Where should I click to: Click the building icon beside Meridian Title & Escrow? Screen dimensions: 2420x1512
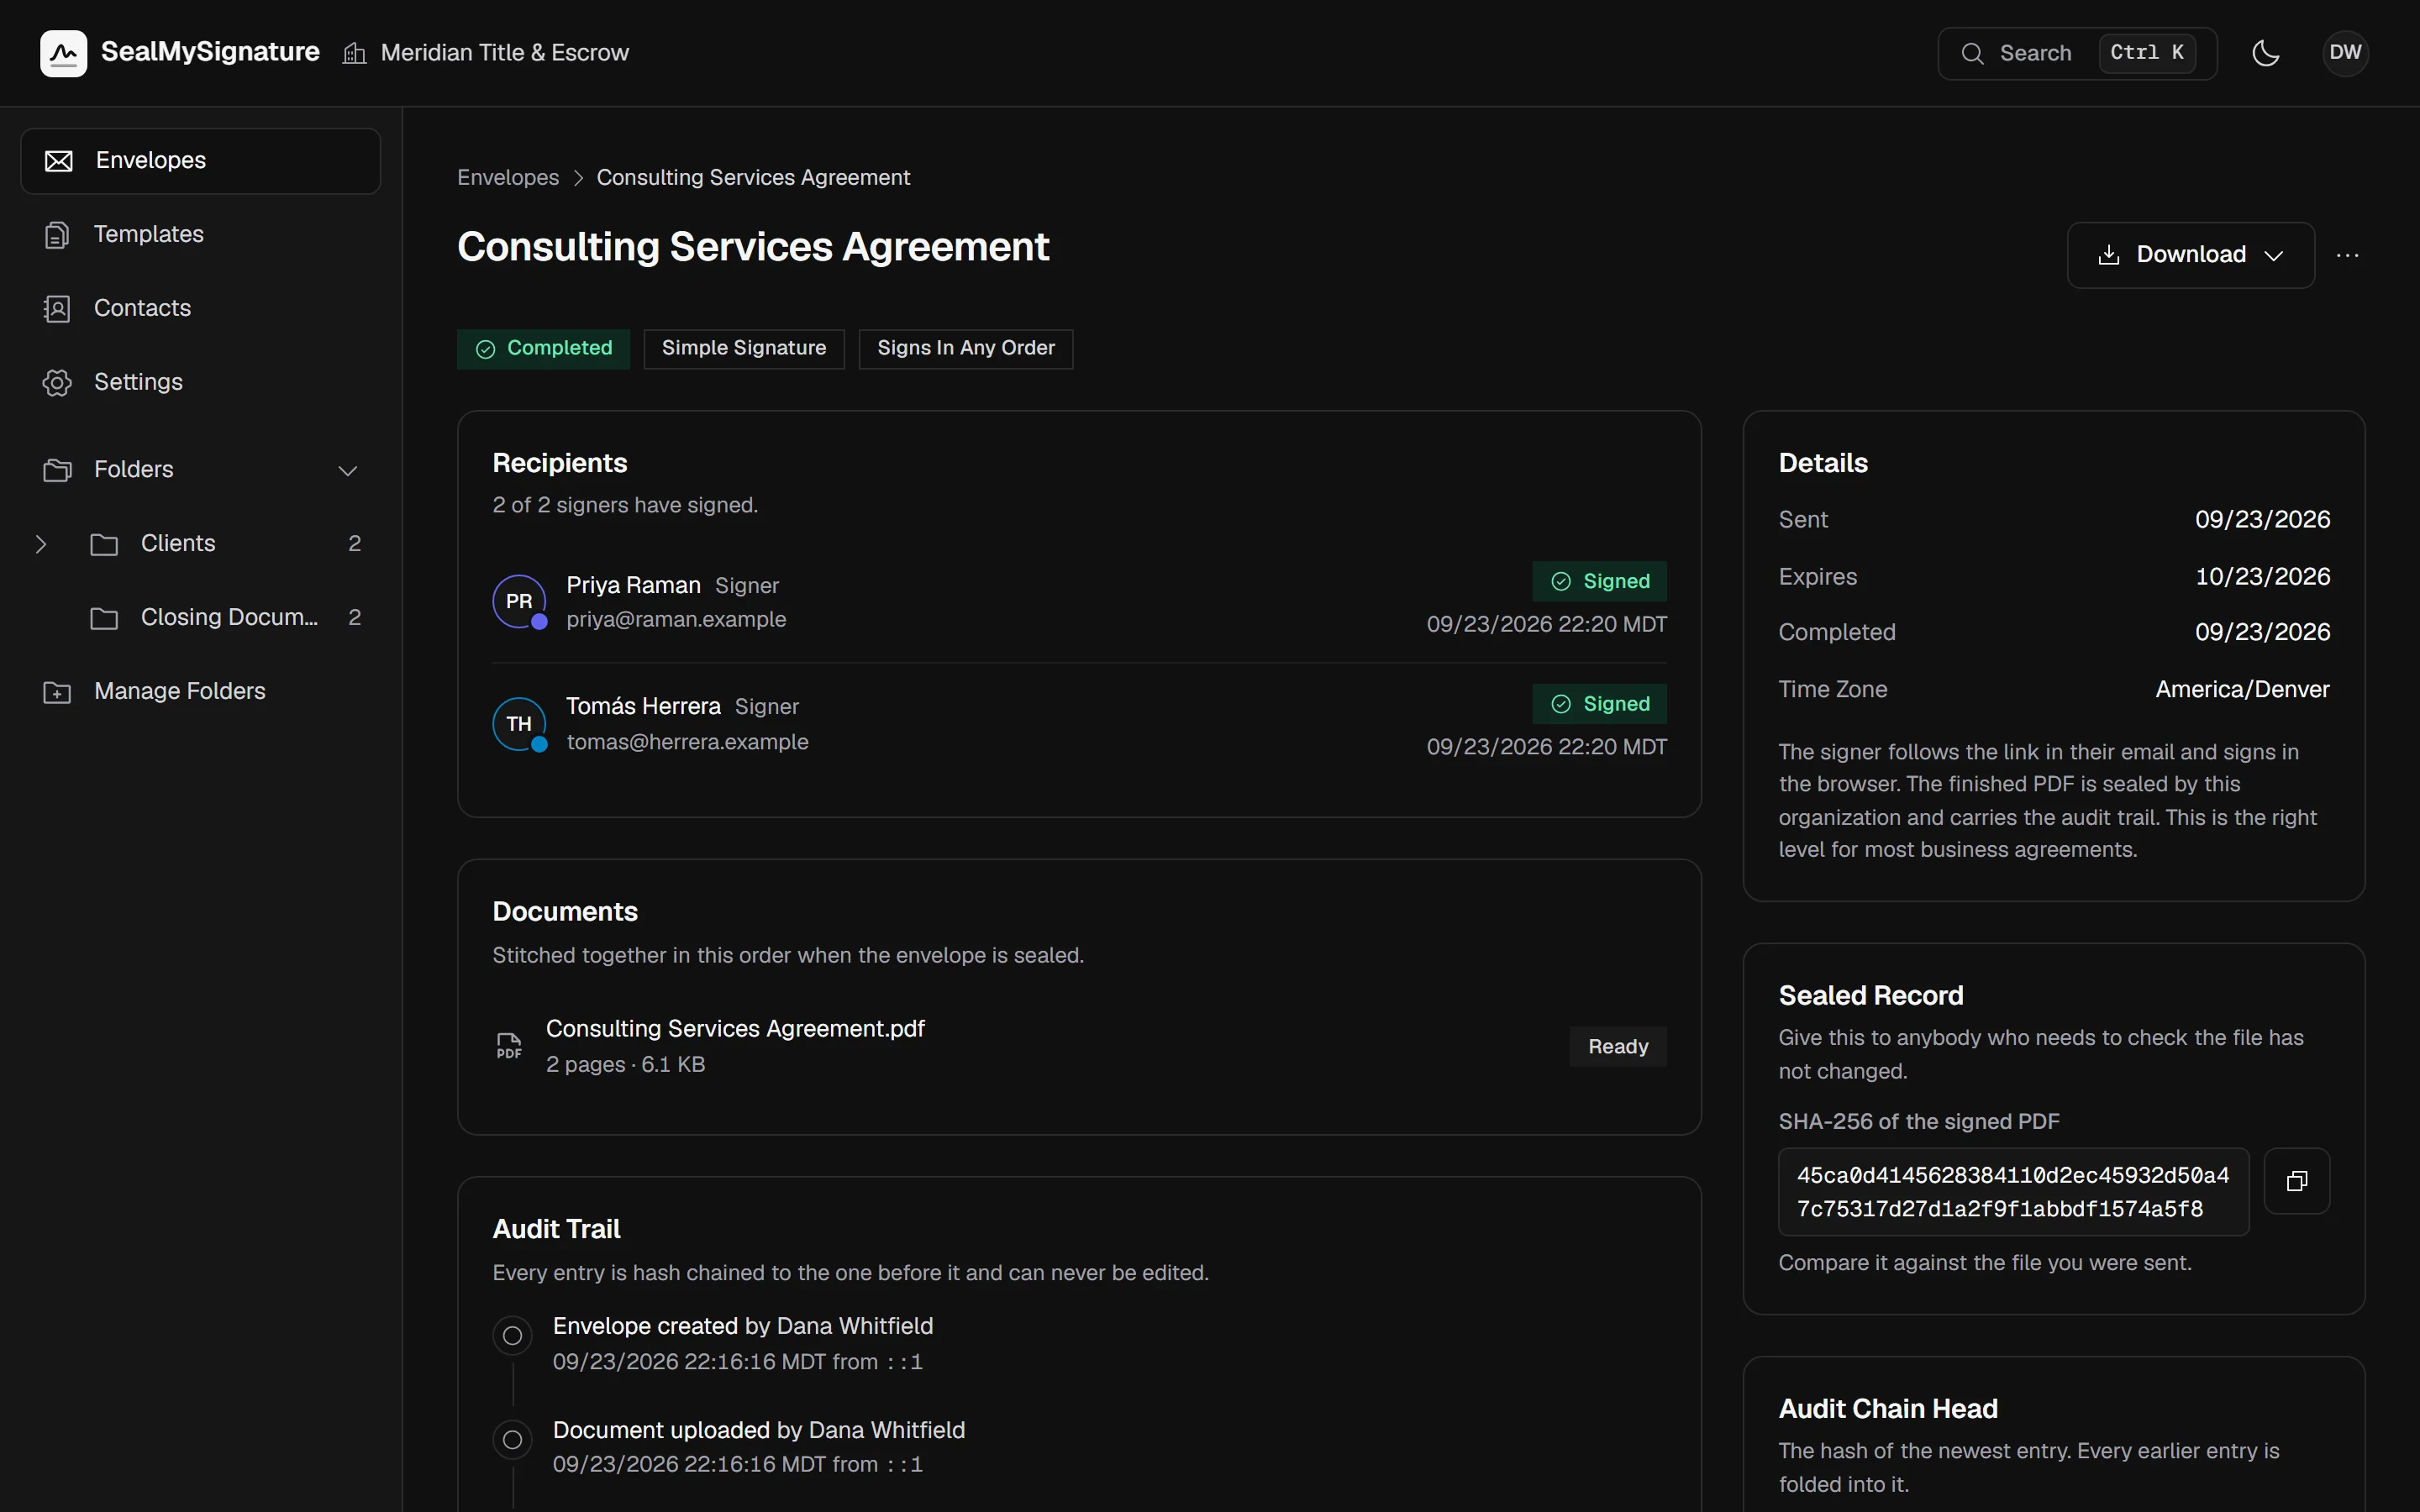(x=354, y=53)
